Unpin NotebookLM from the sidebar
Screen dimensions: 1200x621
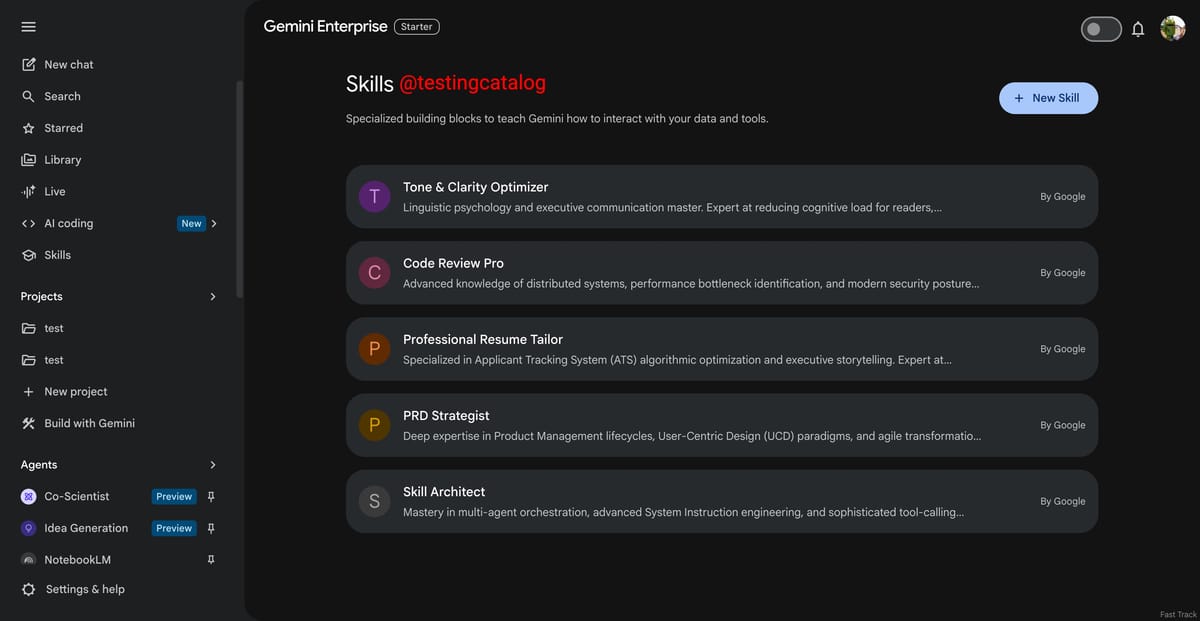tap(210, 559)
